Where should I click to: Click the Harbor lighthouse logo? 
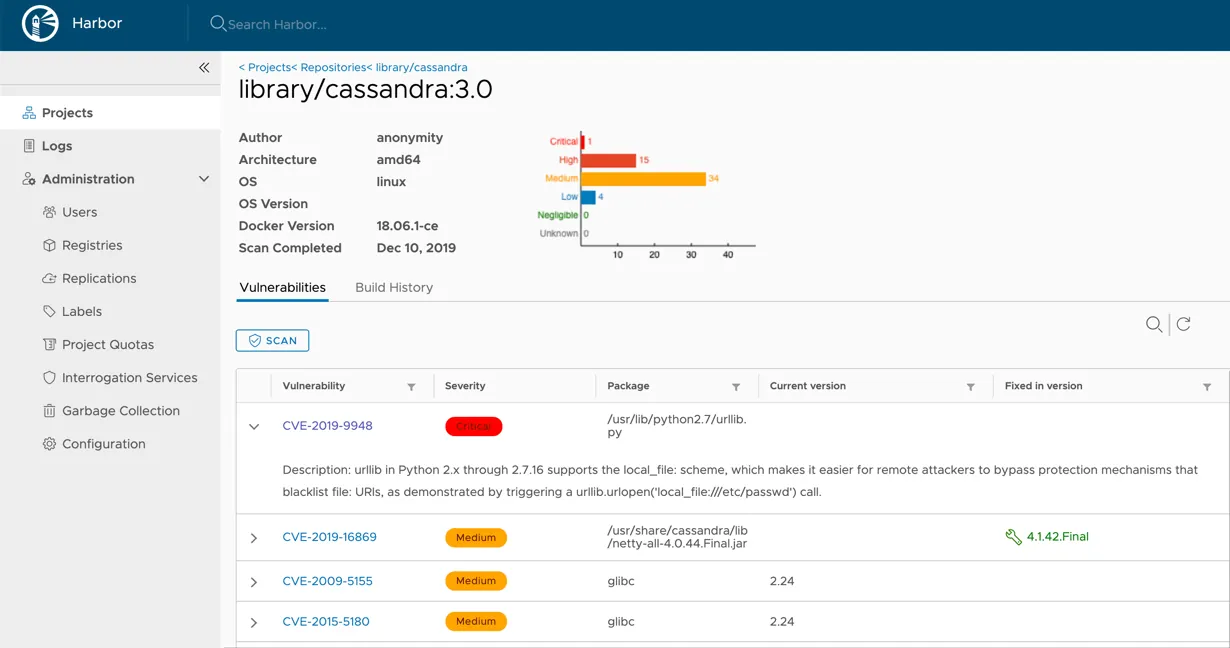(x=40, y=23)
